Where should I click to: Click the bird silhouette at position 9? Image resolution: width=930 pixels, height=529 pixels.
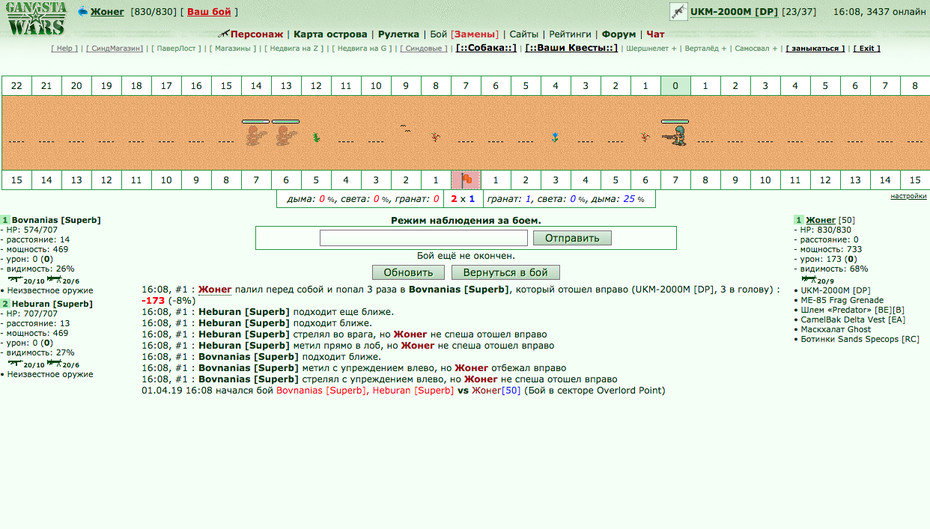point(406,128)
